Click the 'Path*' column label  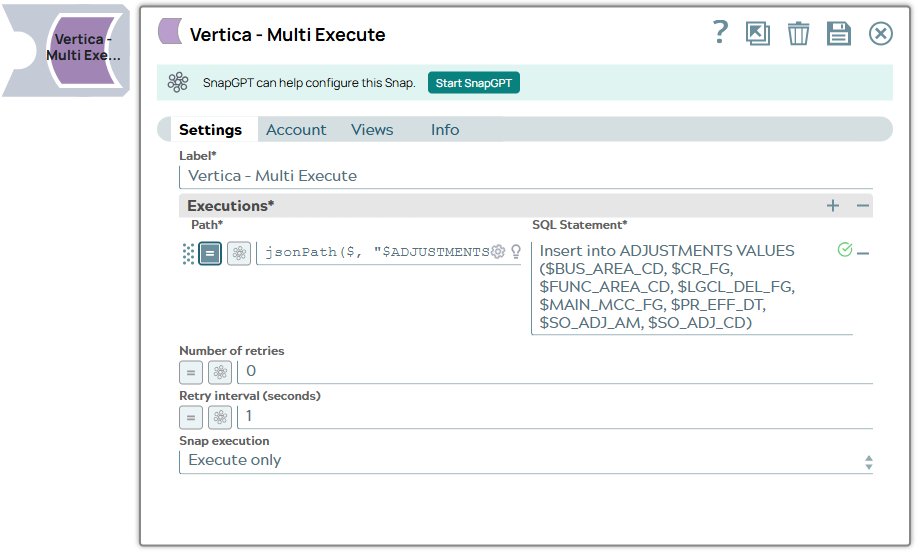click(206, 225)
